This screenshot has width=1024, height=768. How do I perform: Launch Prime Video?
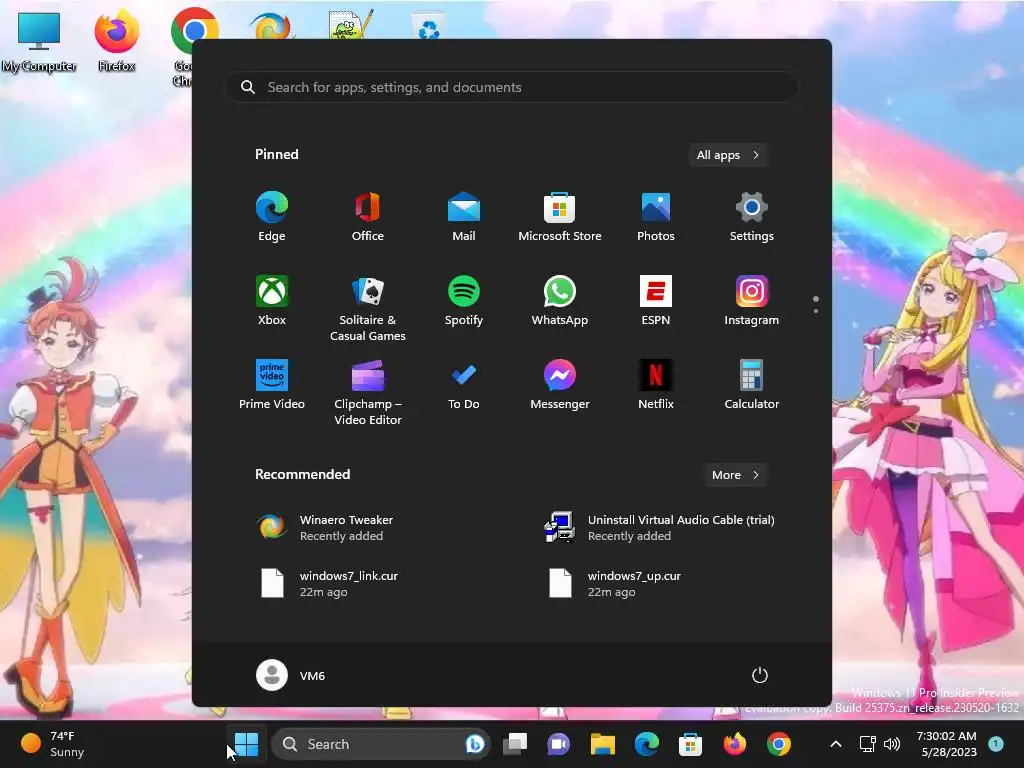click(x=272, y=385)
